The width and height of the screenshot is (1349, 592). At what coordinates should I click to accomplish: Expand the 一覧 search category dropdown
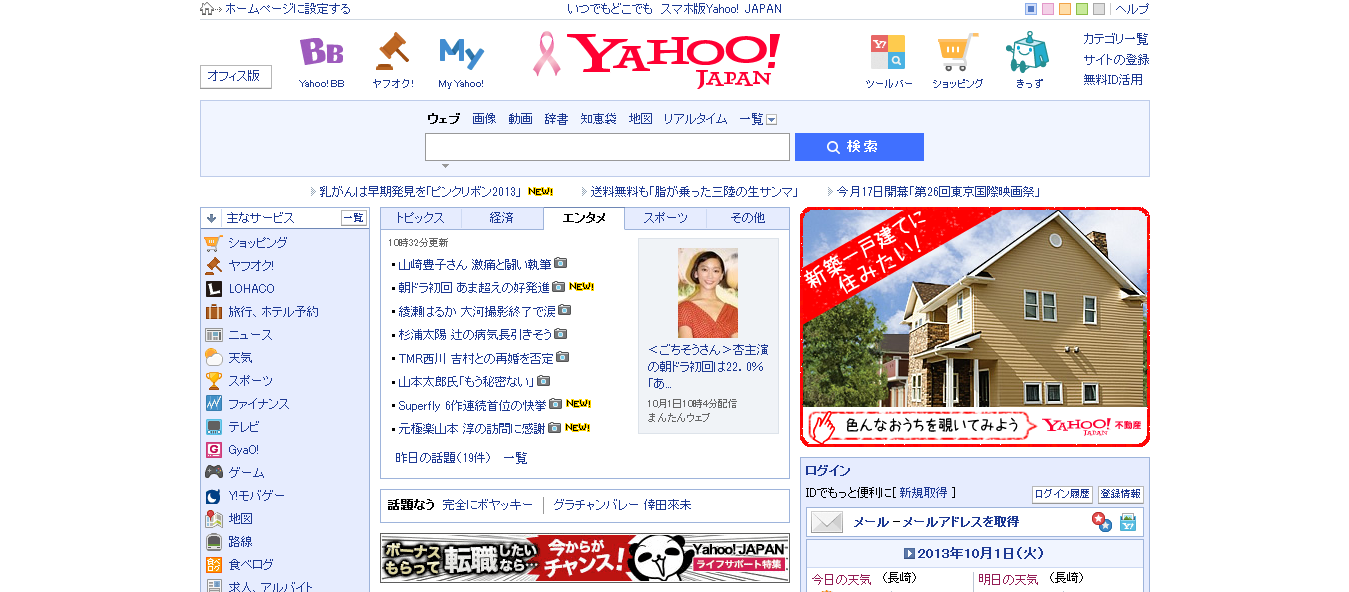(771, 120)
